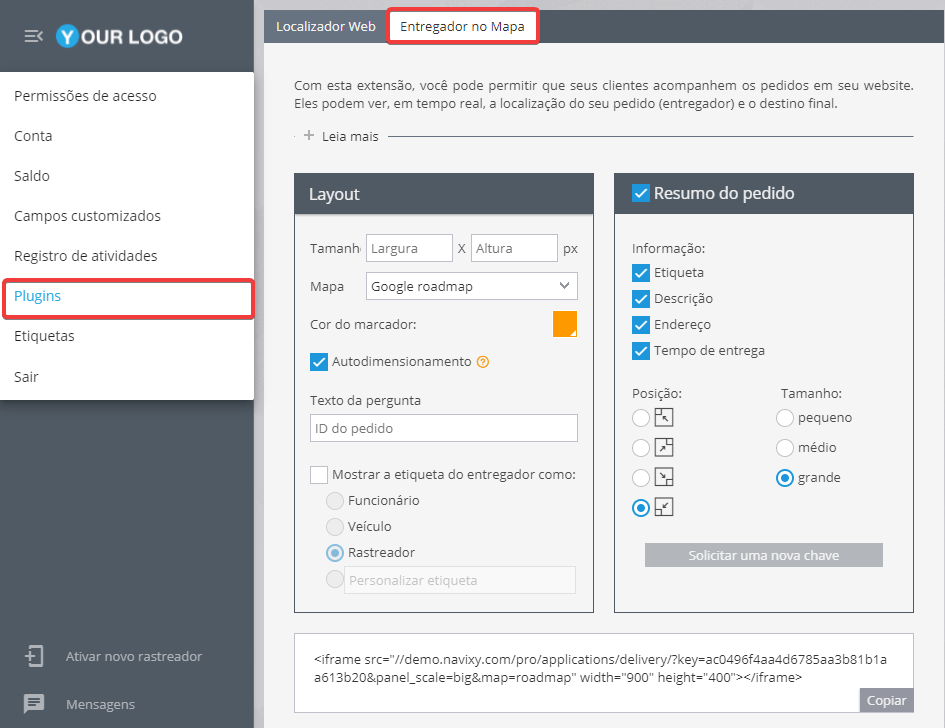
Task: Select the Personalizar etiqueta radio button
Action: (334, 579)
